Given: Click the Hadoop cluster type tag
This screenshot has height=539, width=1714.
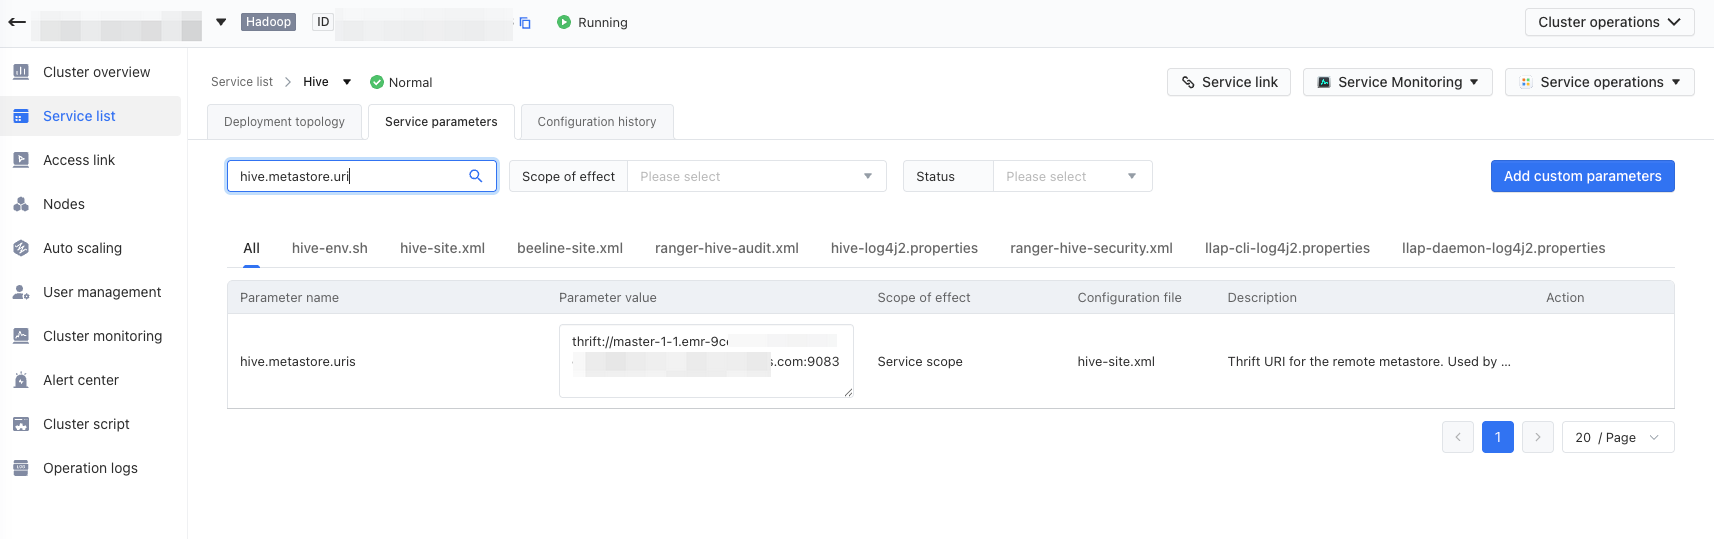Looking at the screenshot, I should coord(268,22).
